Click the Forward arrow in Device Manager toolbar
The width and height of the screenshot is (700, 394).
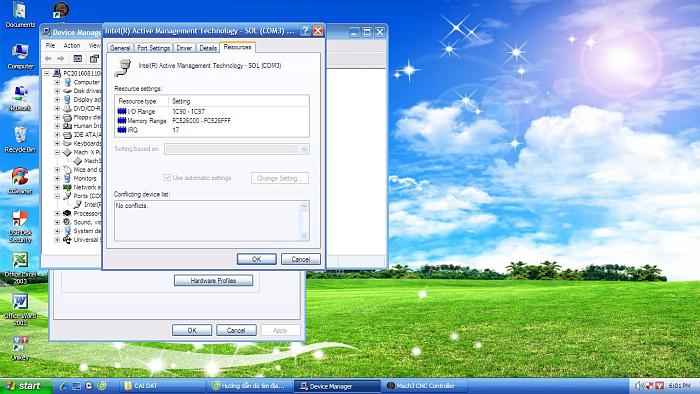pyautogui.click(x=61, y=58)
